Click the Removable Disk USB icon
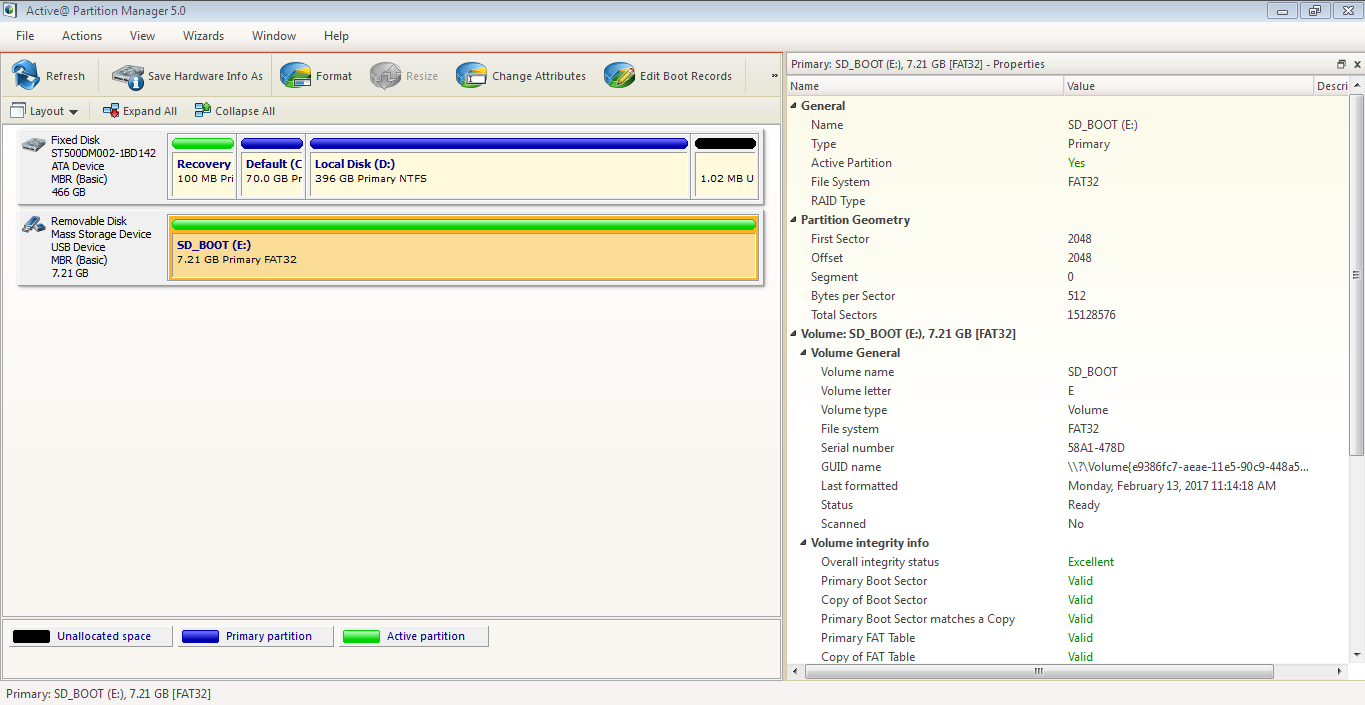 coord(31,224)
